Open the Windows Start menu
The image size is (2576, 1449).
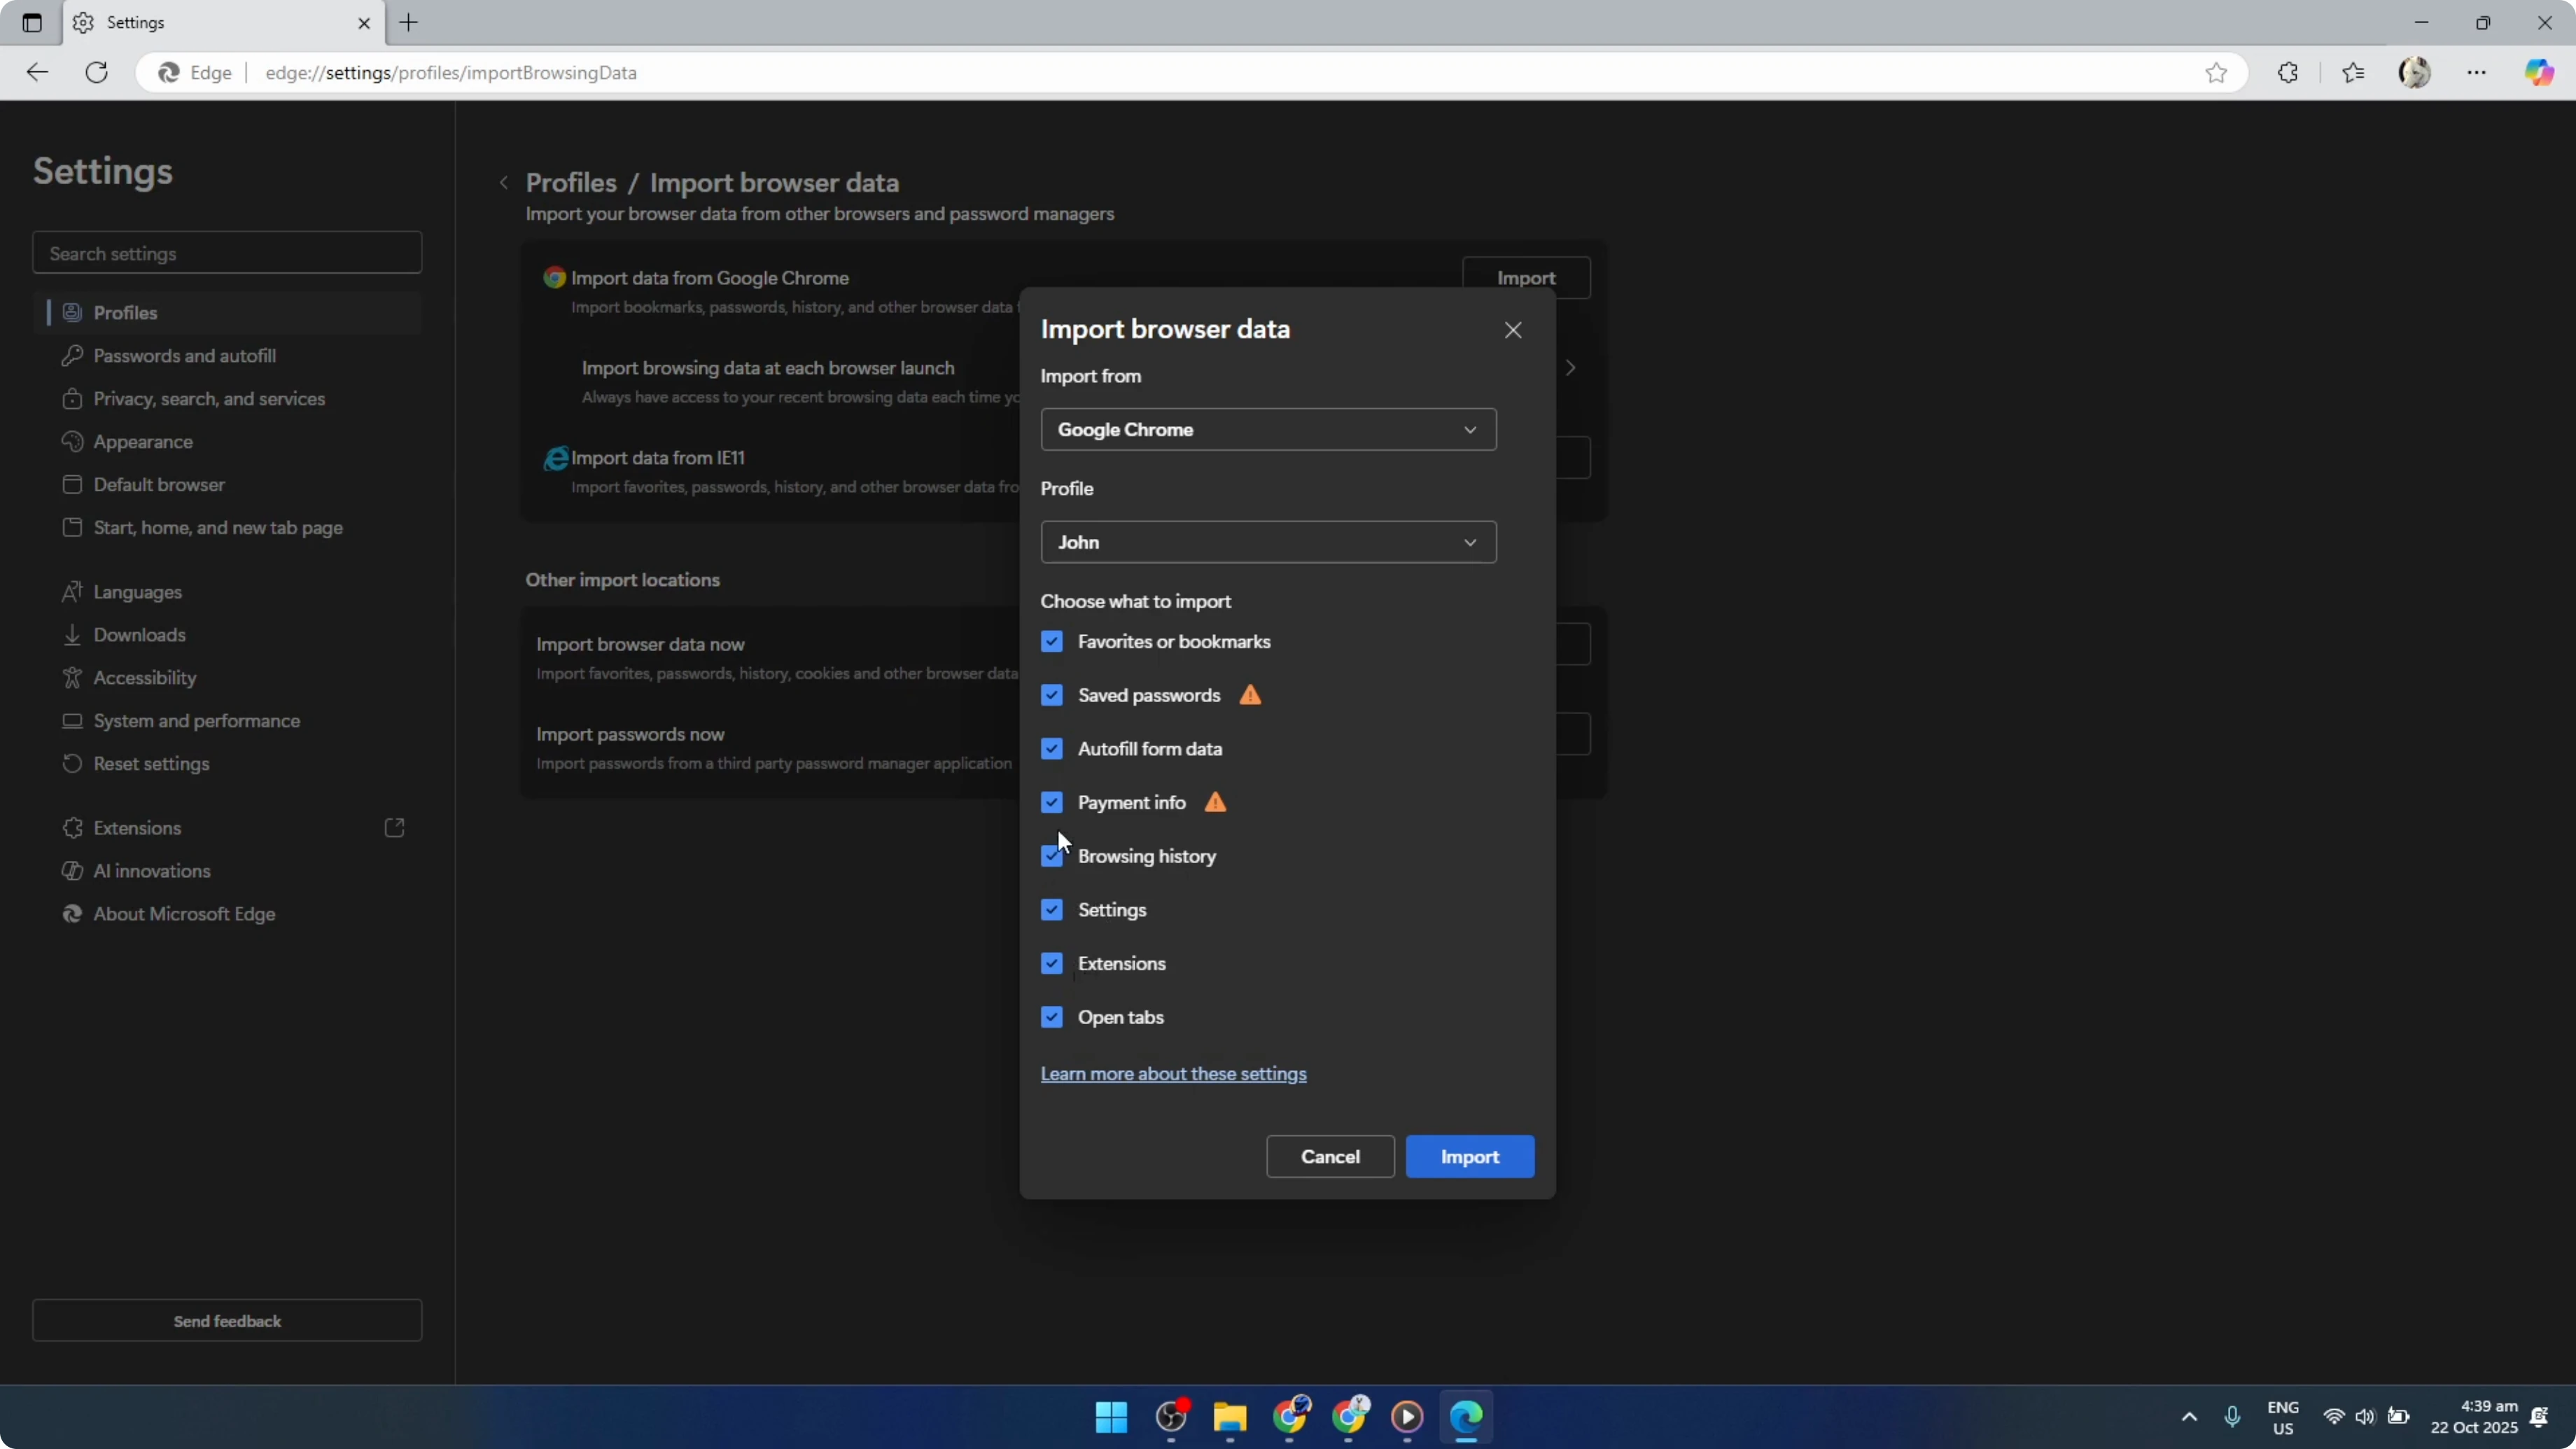coord(1111,1417)
